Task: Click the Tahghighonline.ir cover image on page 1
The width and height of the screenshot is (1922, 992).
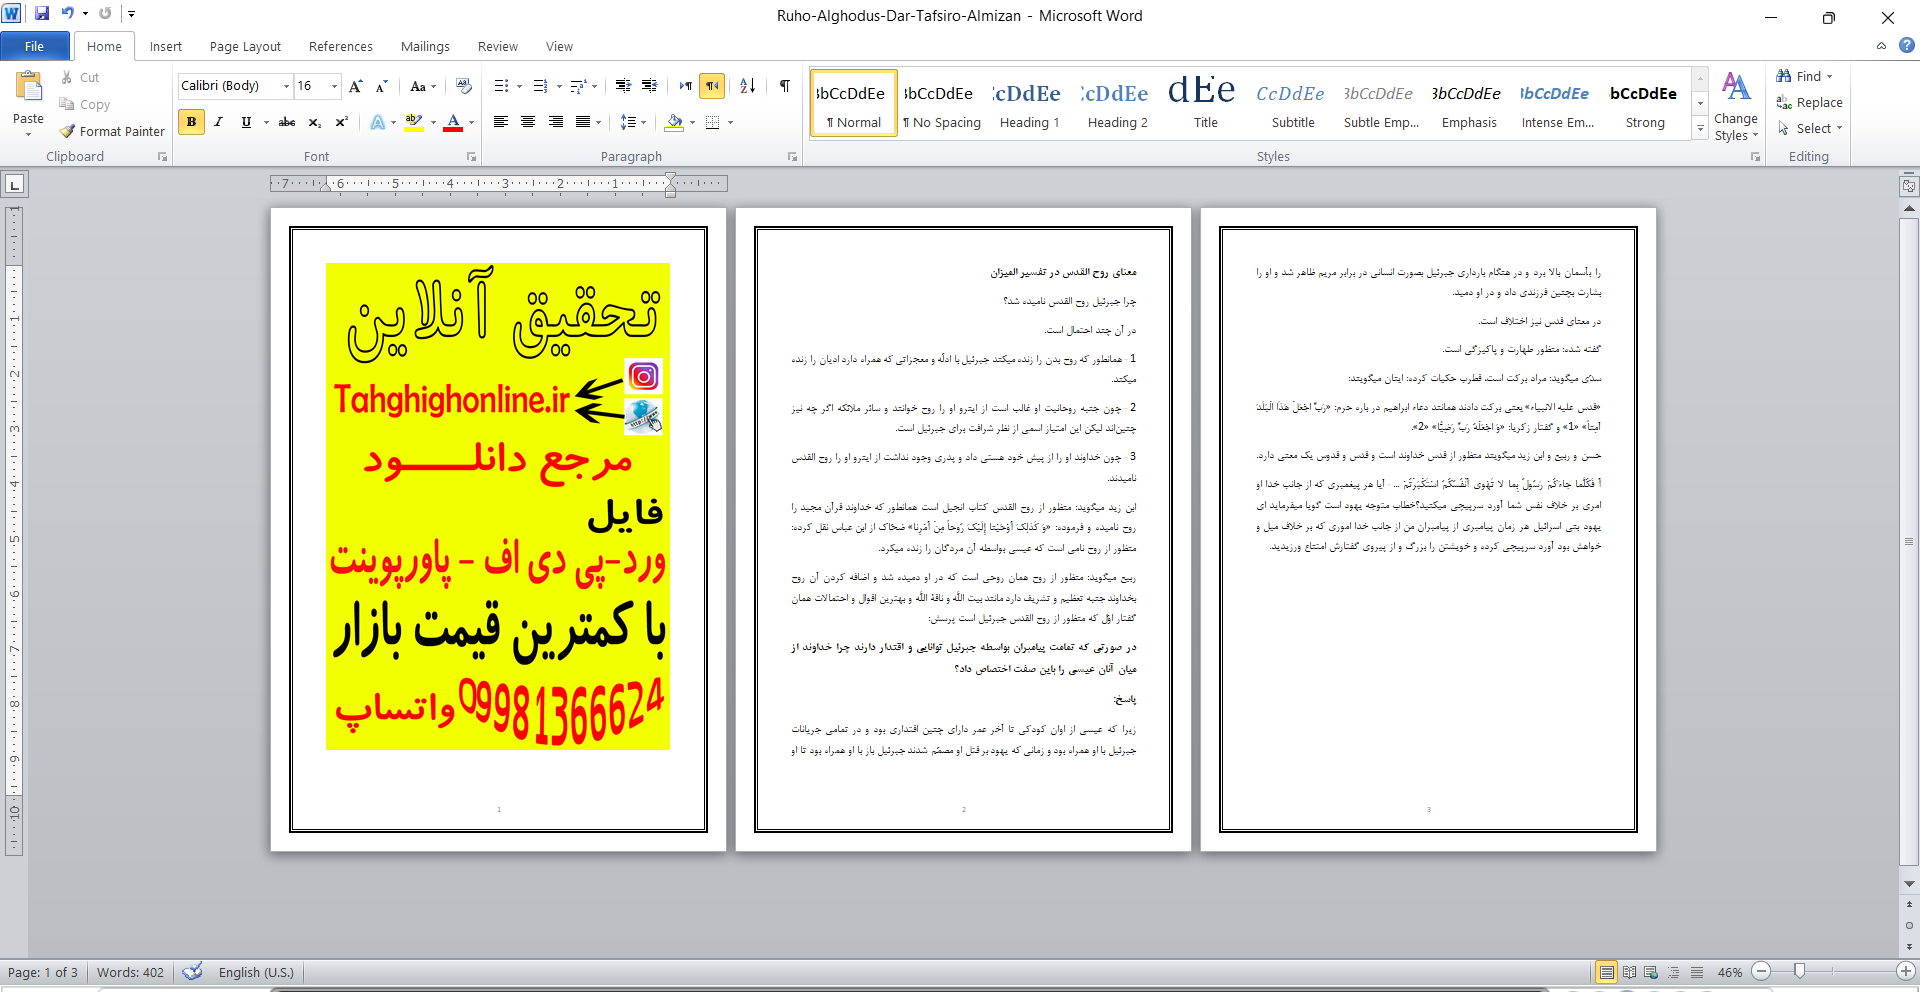Action: (498, 506)
